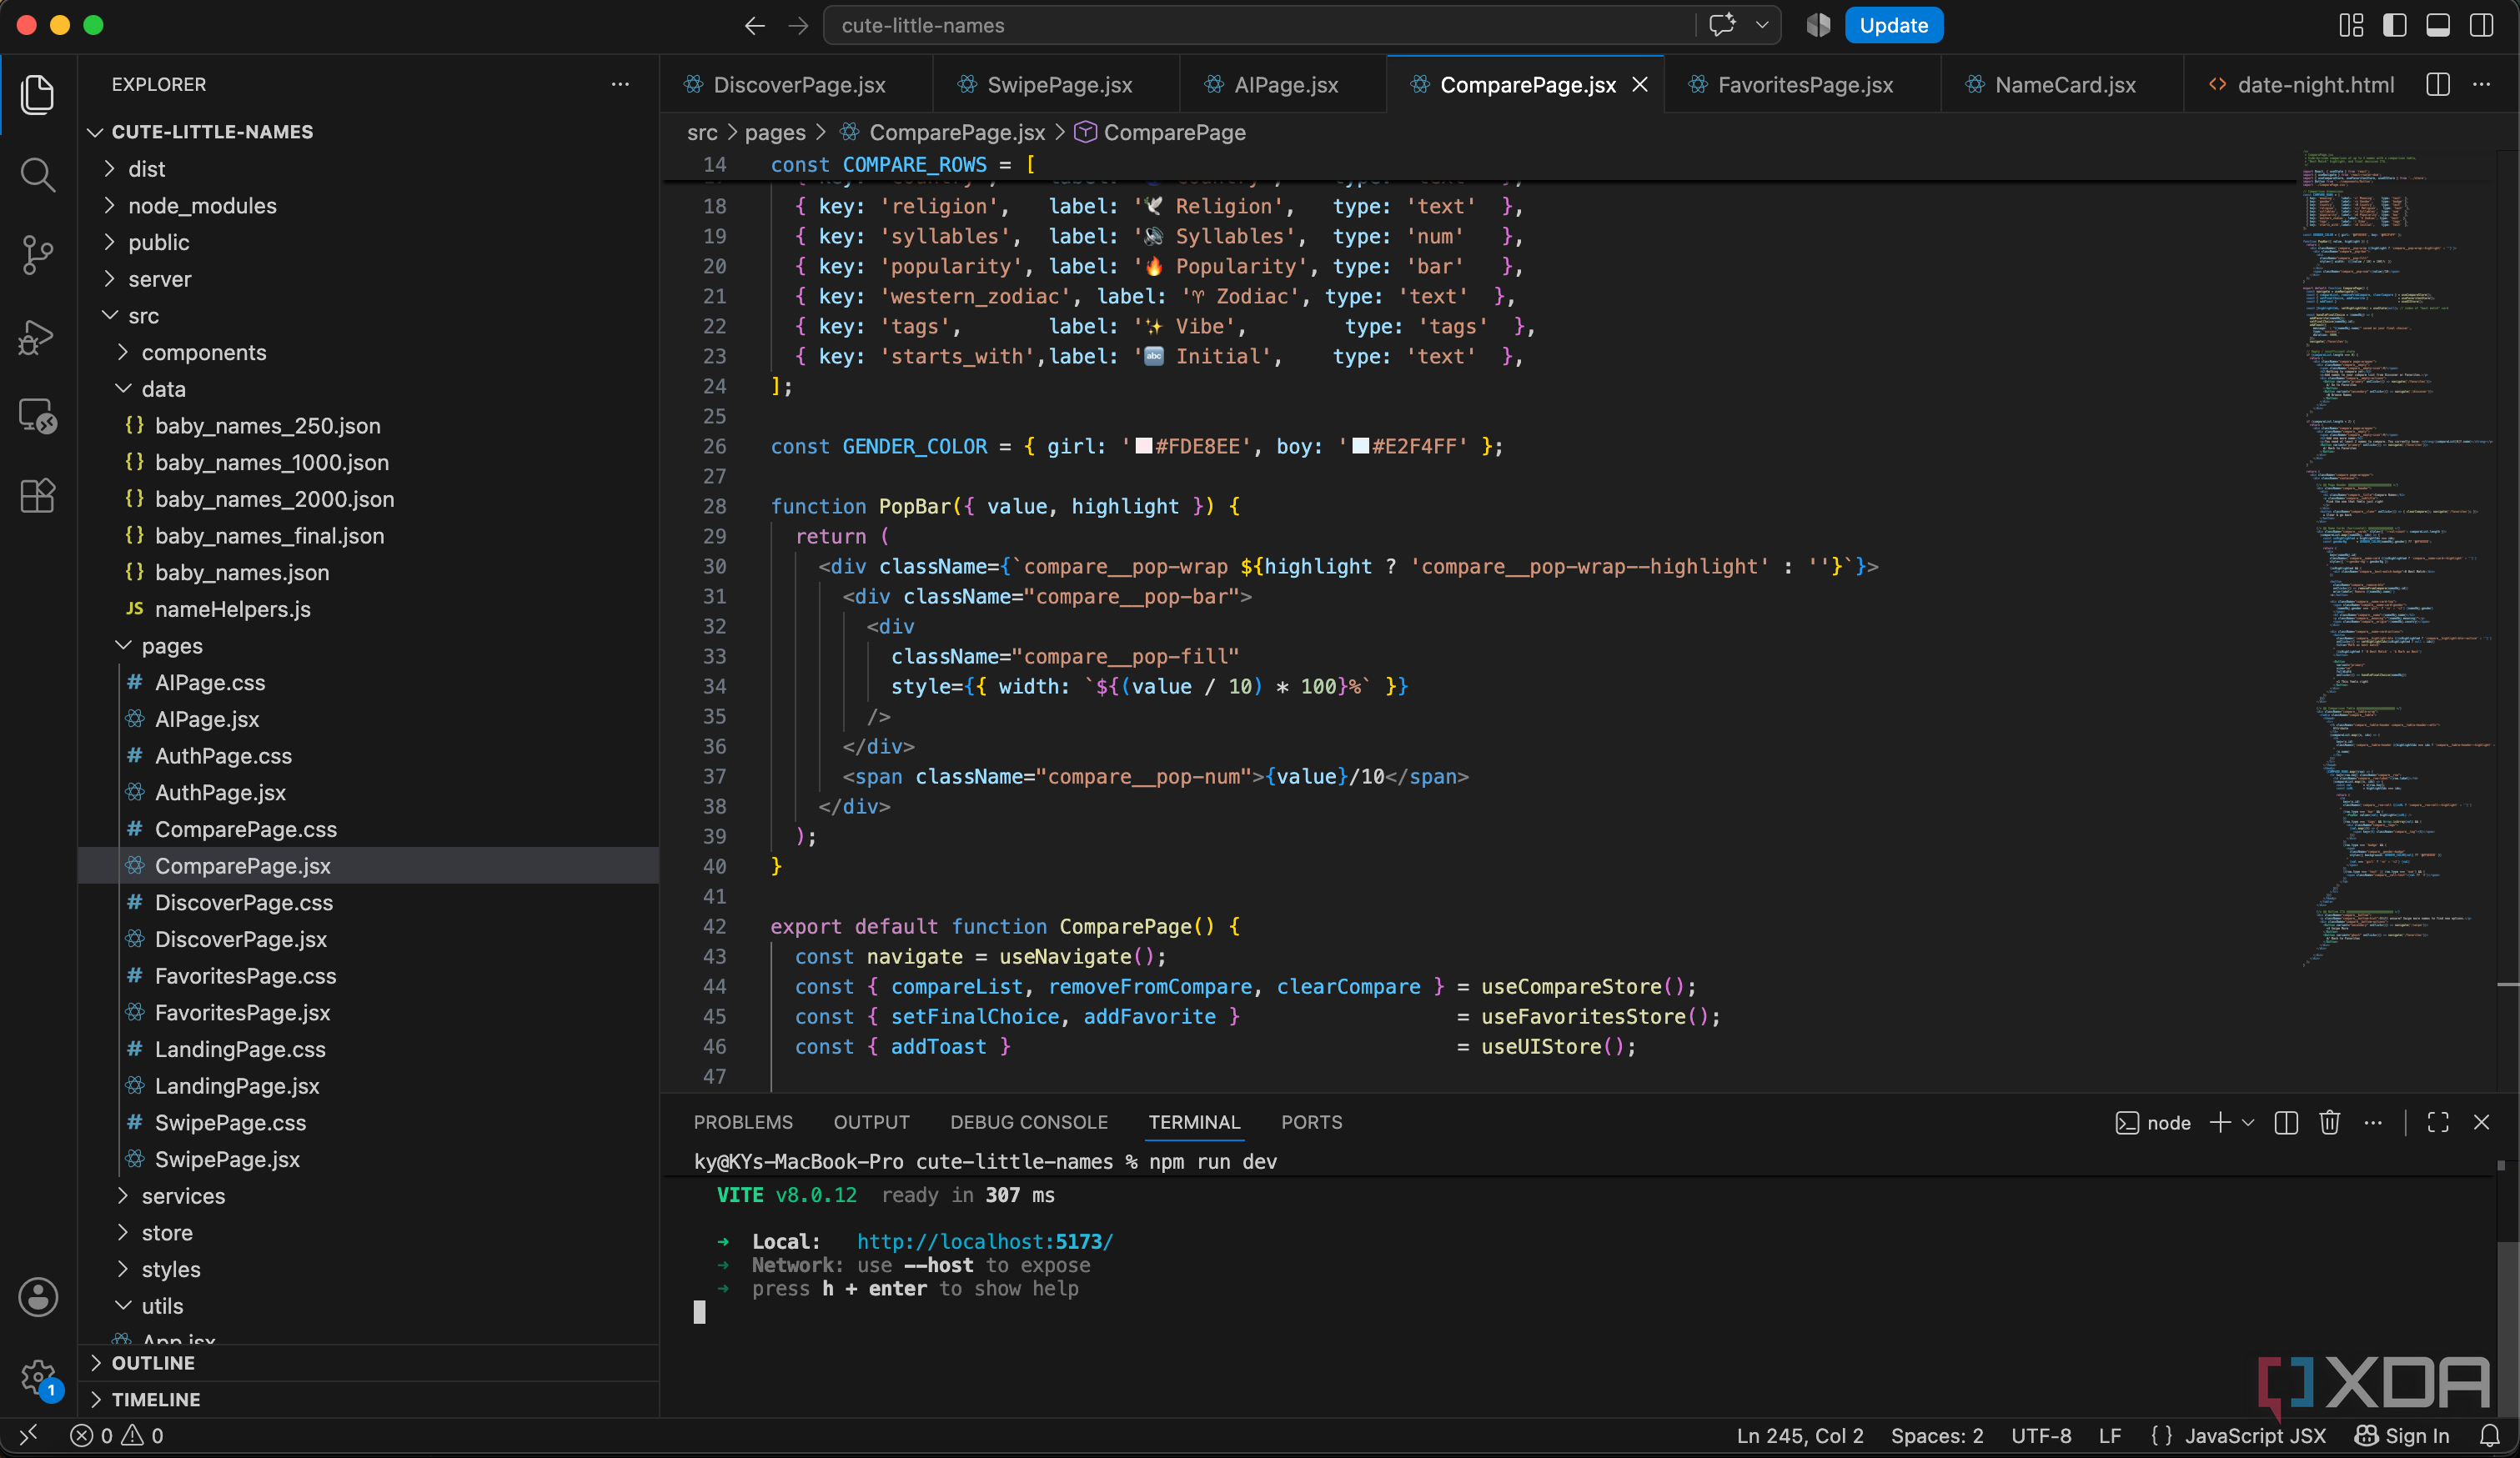Expand the OUTLINE section
Viewport: 2520px width, 1458px height.
click(x=368, y=1363)
